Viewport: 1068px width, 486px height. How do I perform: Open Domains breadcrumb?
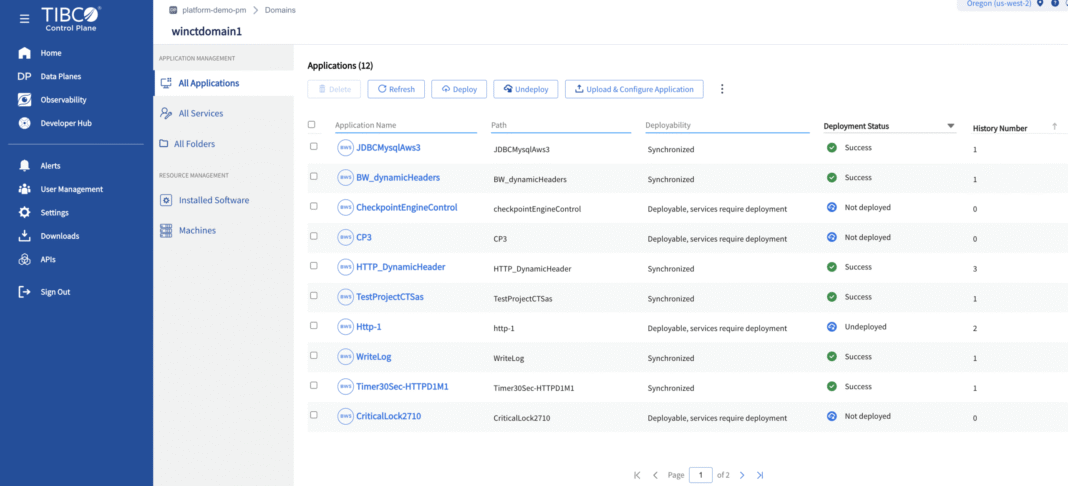pos(280,10)
